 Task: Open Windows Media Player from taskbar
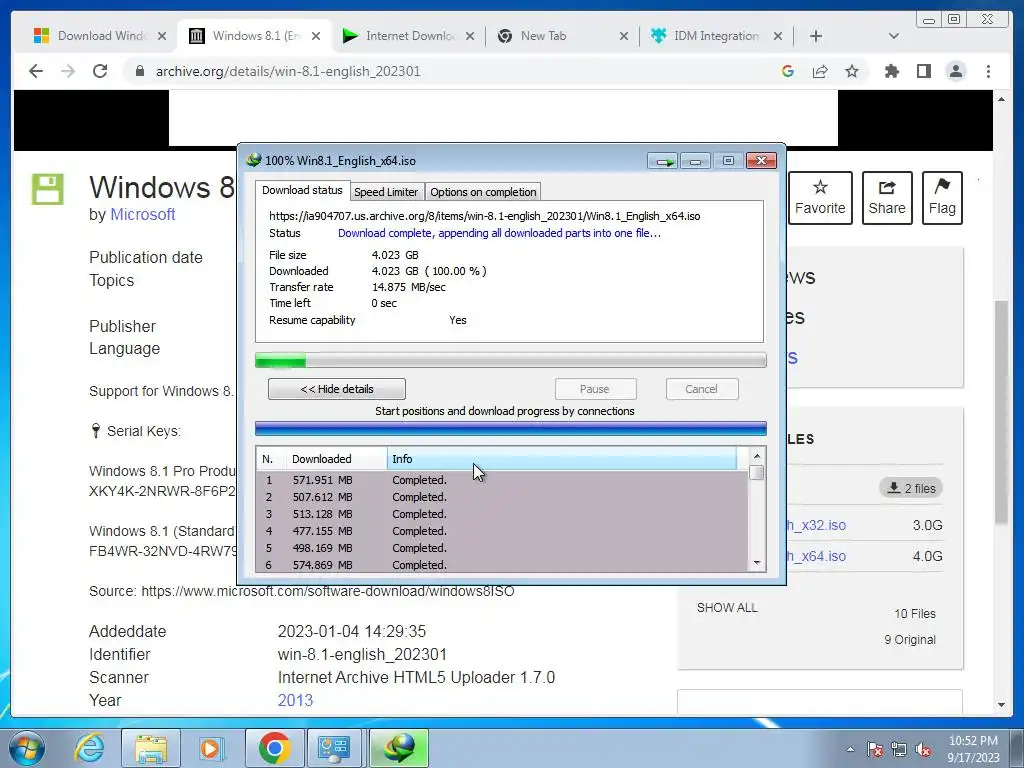[211, 748]
